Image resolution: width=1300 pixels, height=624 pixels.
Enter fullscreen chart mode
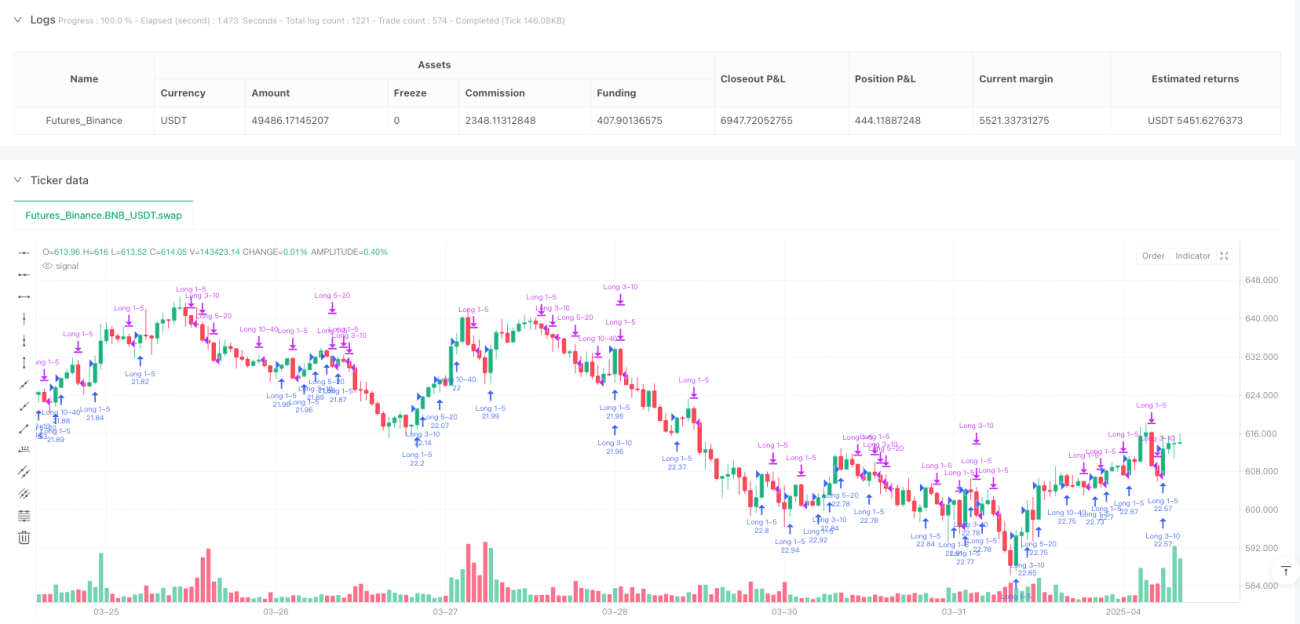pyautogui.click(x=1223, y=256)
